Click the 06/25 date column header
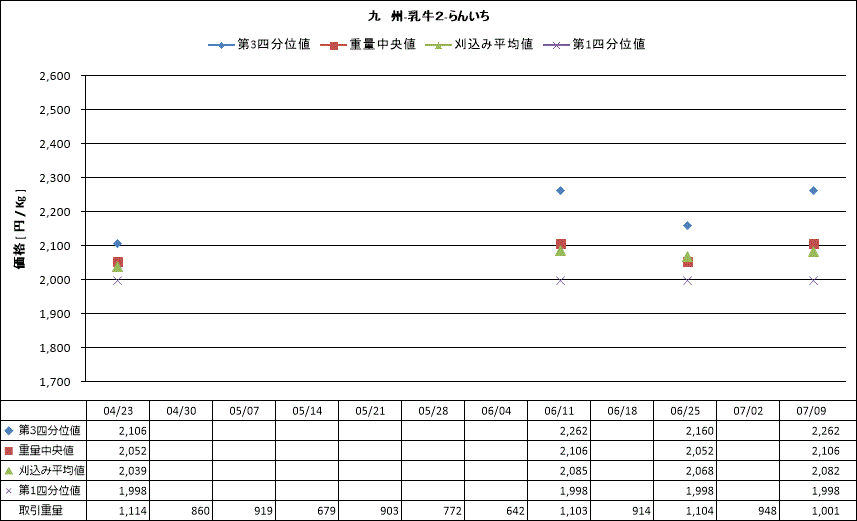Viewport: 857px width, 521px height. 685,411
